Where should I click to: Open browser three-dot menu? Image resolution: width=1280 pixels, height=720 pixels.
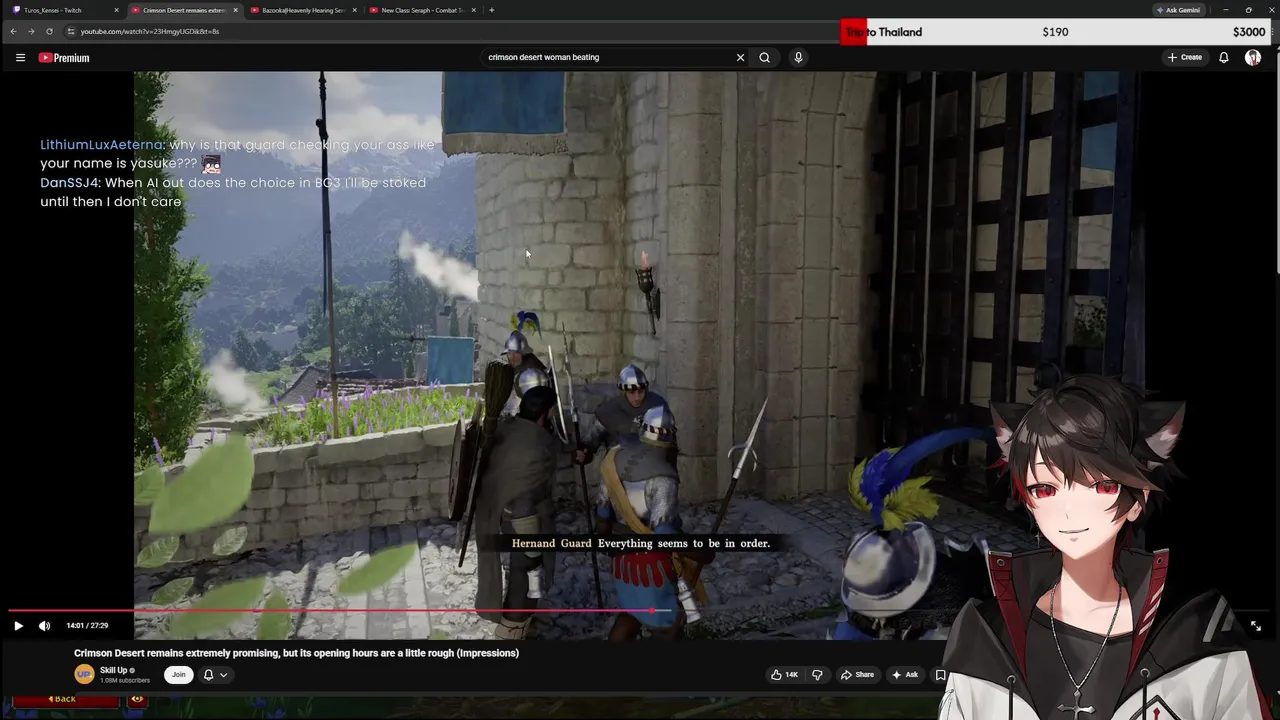1270,31
